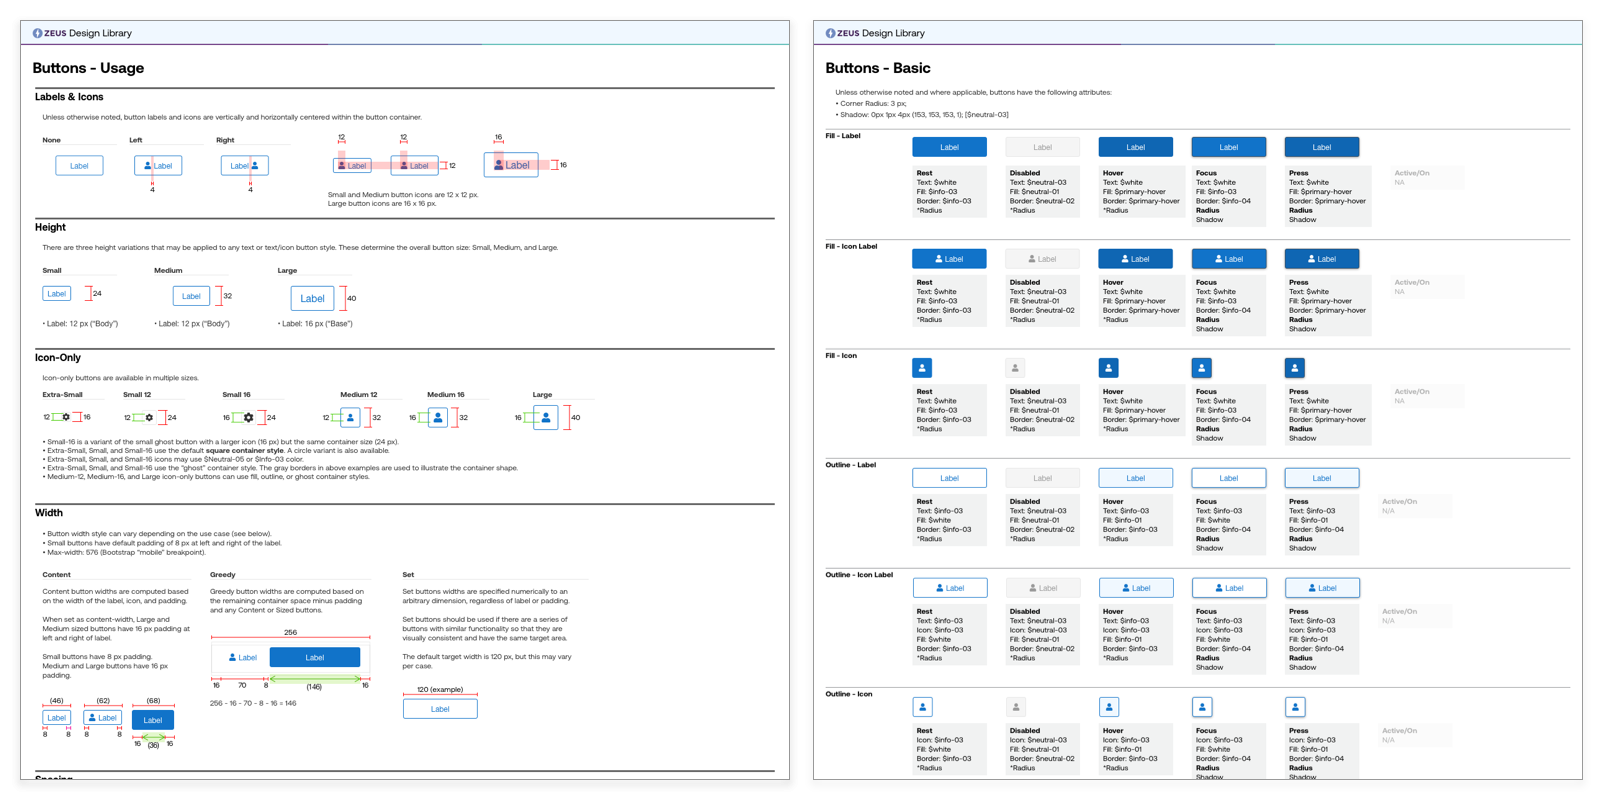Click the Small 16 gear icon button
This screenshot has height=800, width=1600.
point(248,418)
